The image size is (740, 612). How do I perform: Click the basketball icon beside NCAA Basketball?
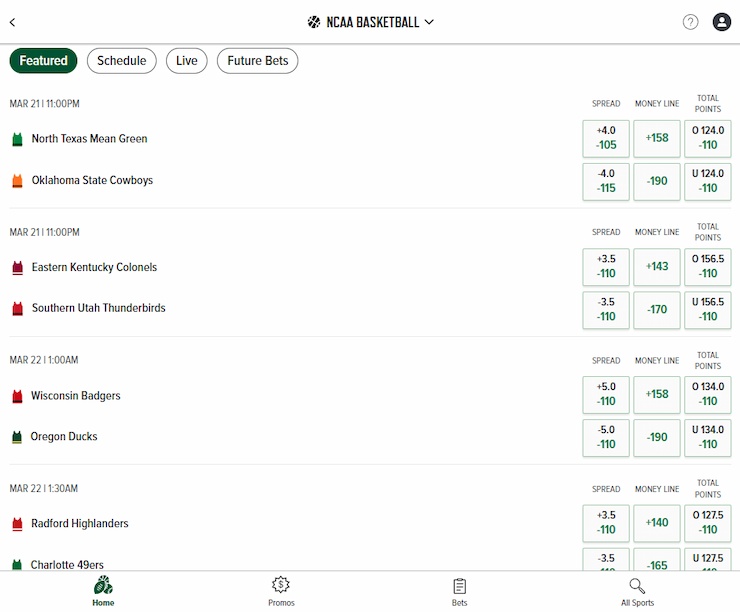[314, 22]
